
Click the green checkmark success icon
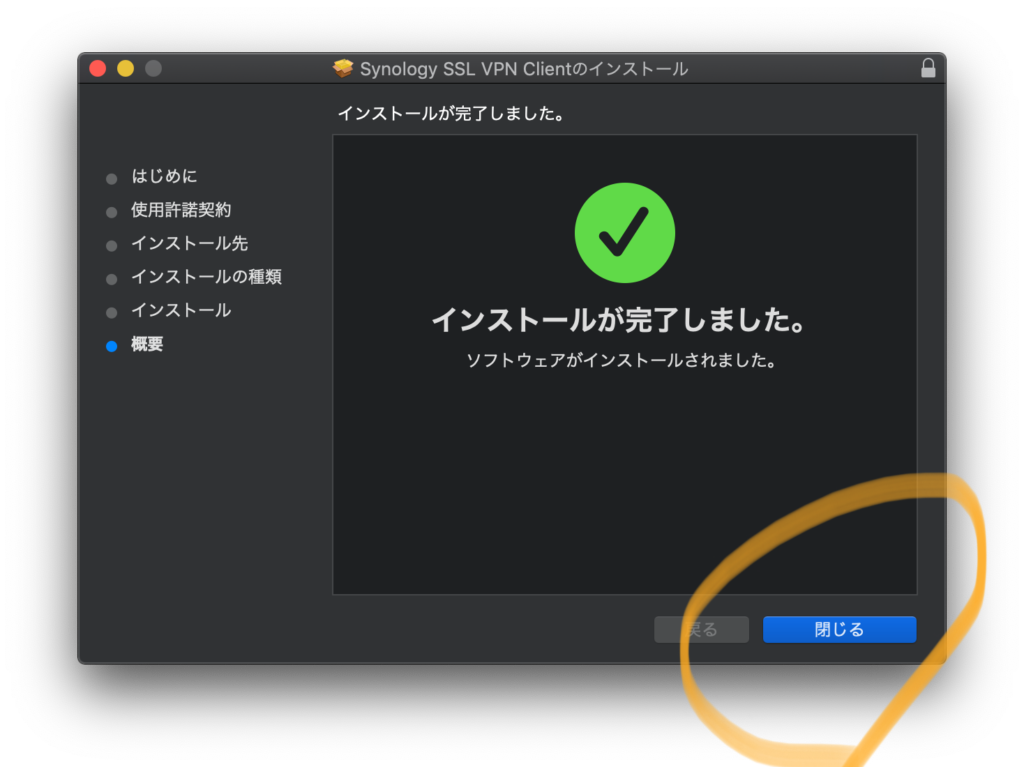624,233
